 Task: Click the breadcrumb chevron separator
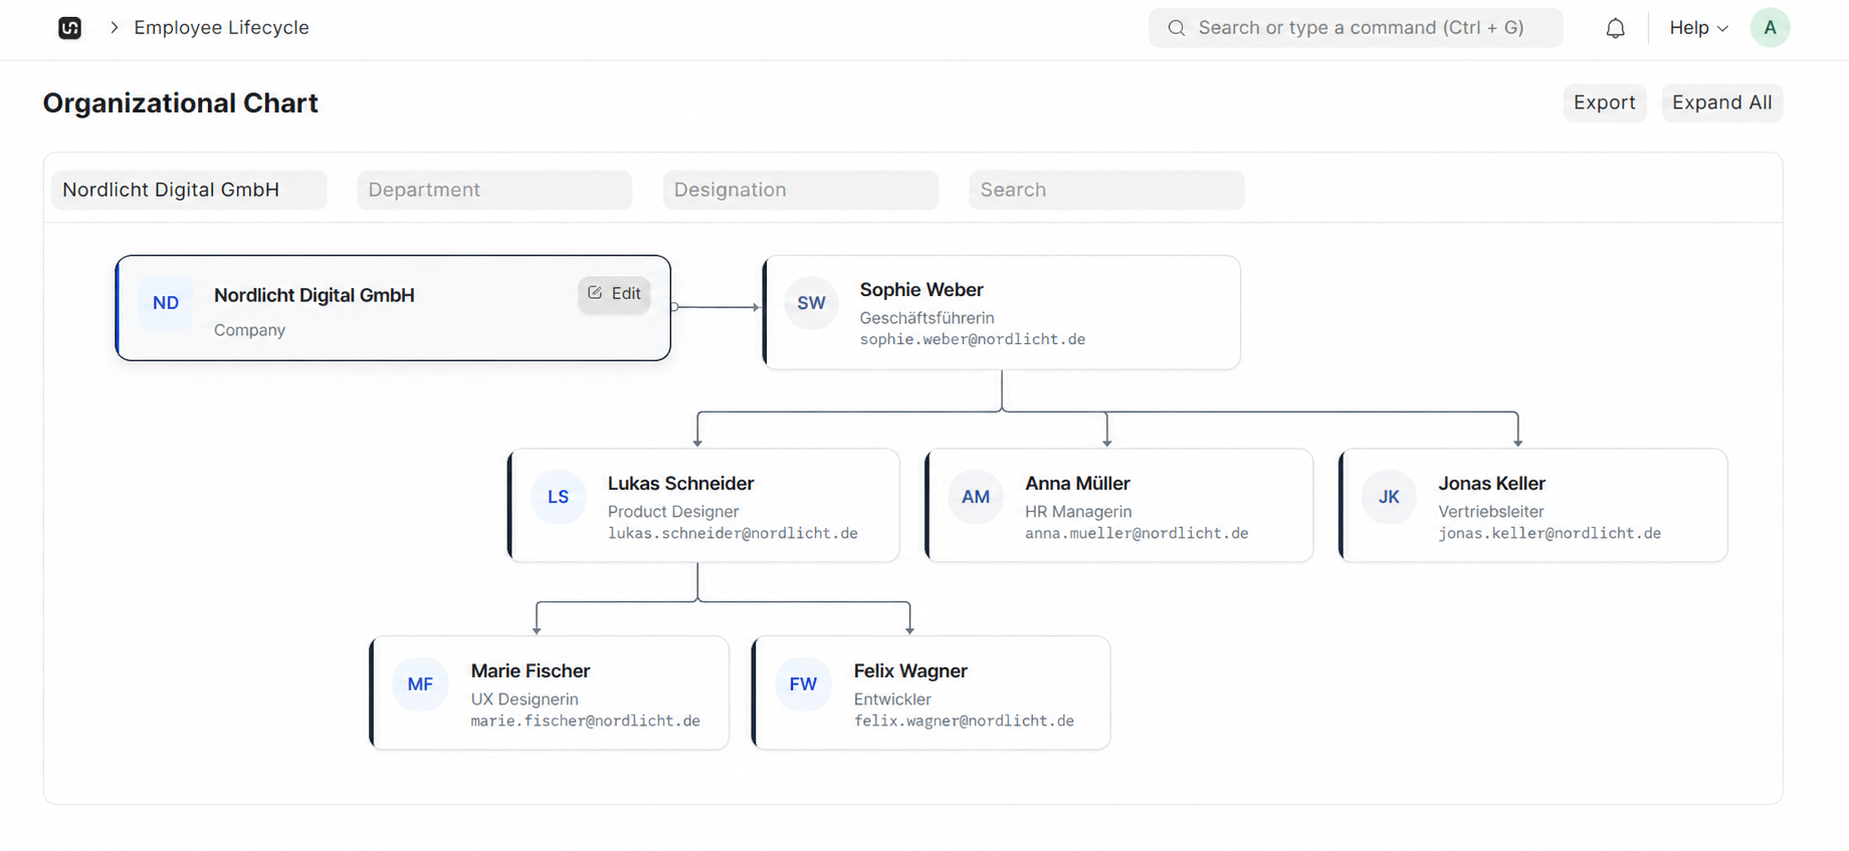click(x=114, y=28)
